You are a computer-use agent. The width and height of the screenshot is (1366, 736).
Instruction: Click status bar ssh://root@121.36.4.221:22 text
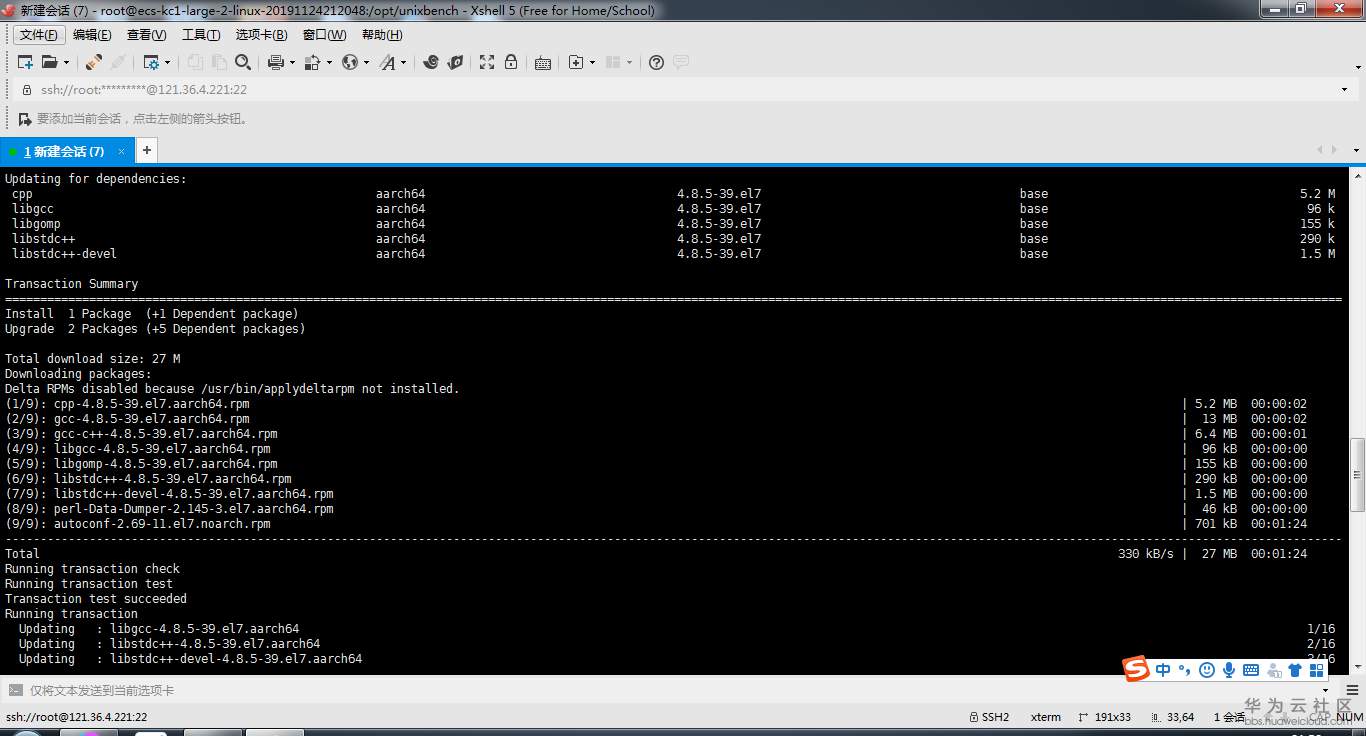[77, 717]
